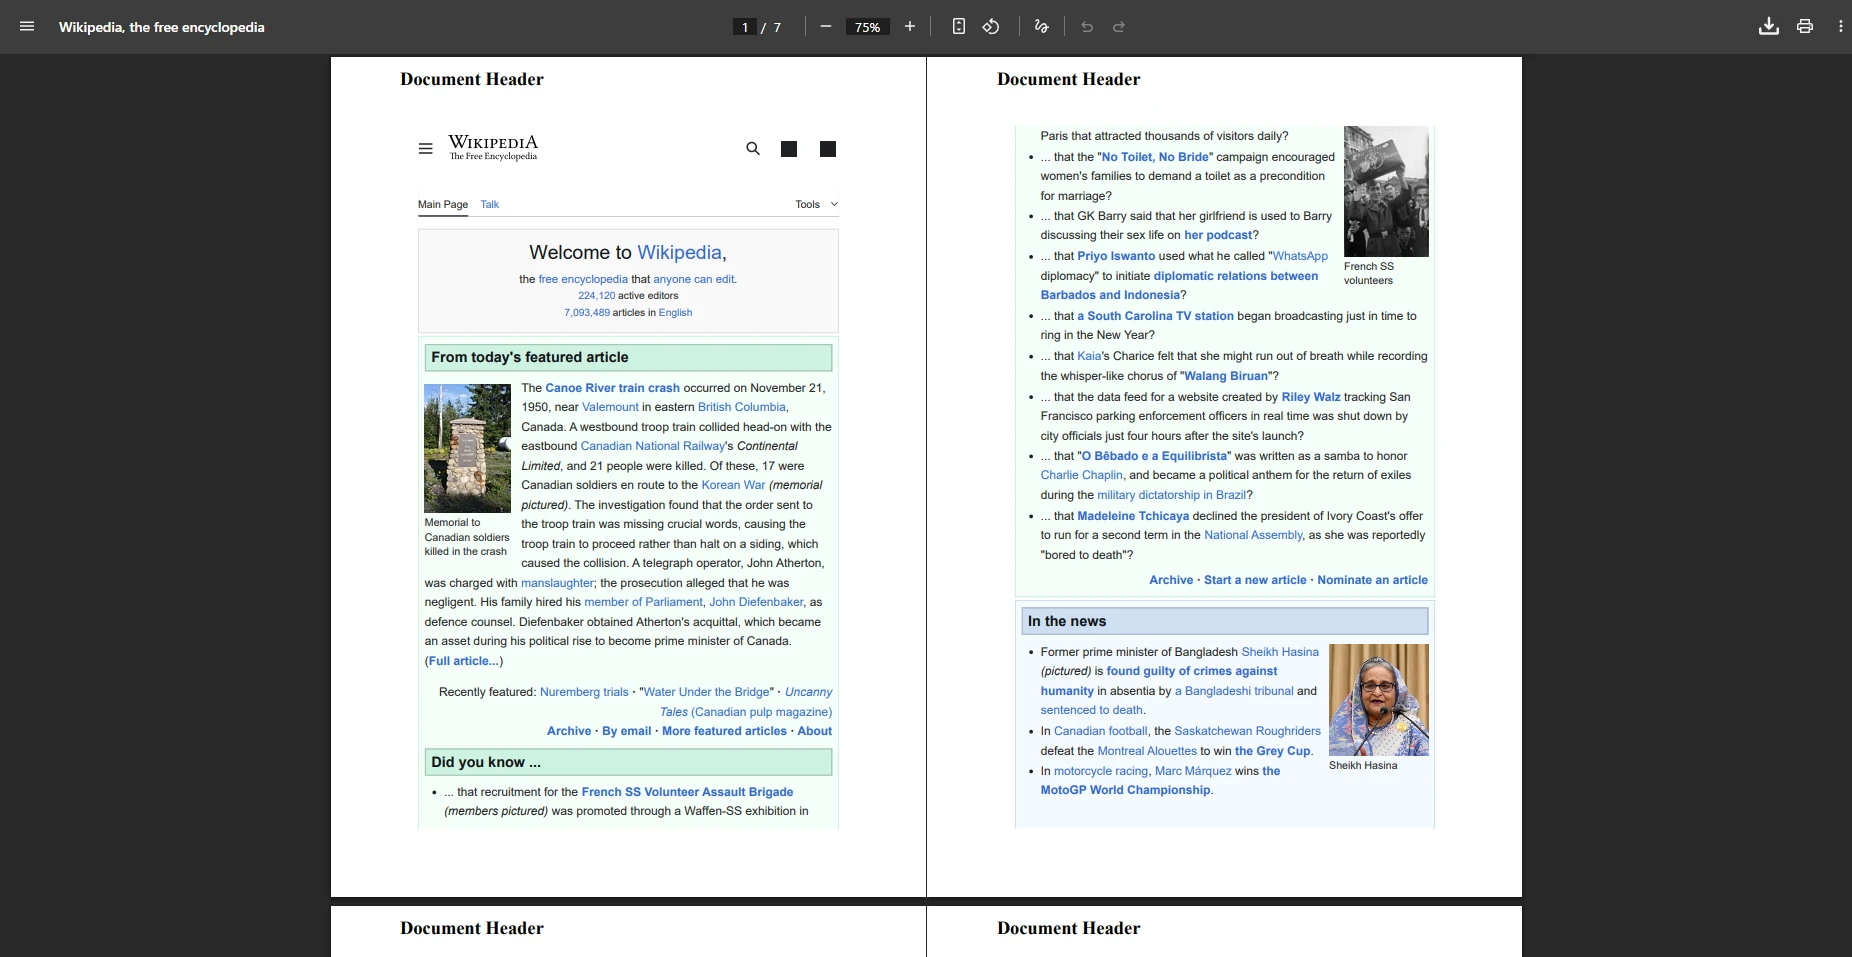
Task: Open the PDF sidebar menu icon
Action: point(27,27)
